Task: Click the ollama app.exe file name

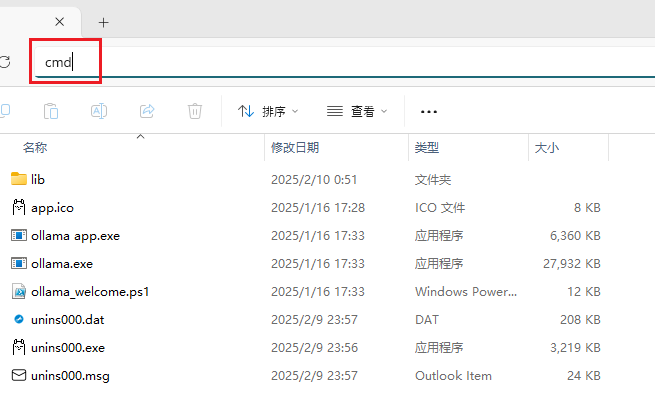Action: point(75,236)
